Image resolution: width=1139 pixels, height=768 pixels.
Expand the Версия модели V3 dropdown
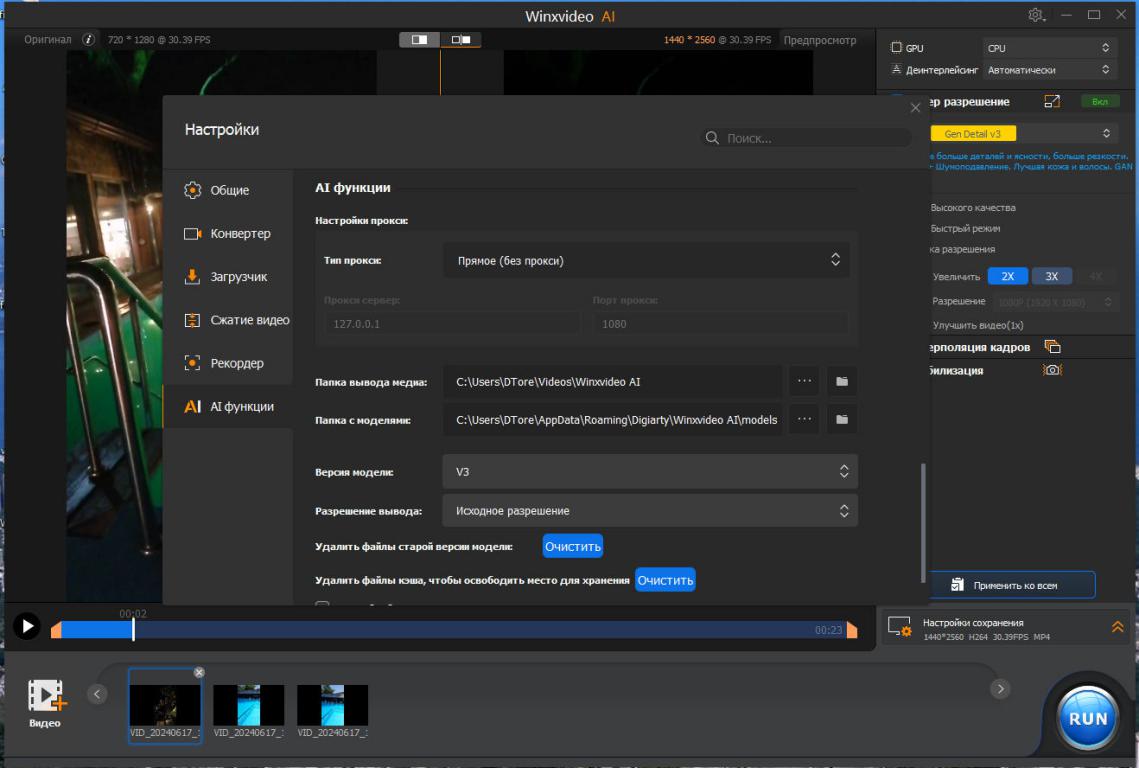[649, 471]
